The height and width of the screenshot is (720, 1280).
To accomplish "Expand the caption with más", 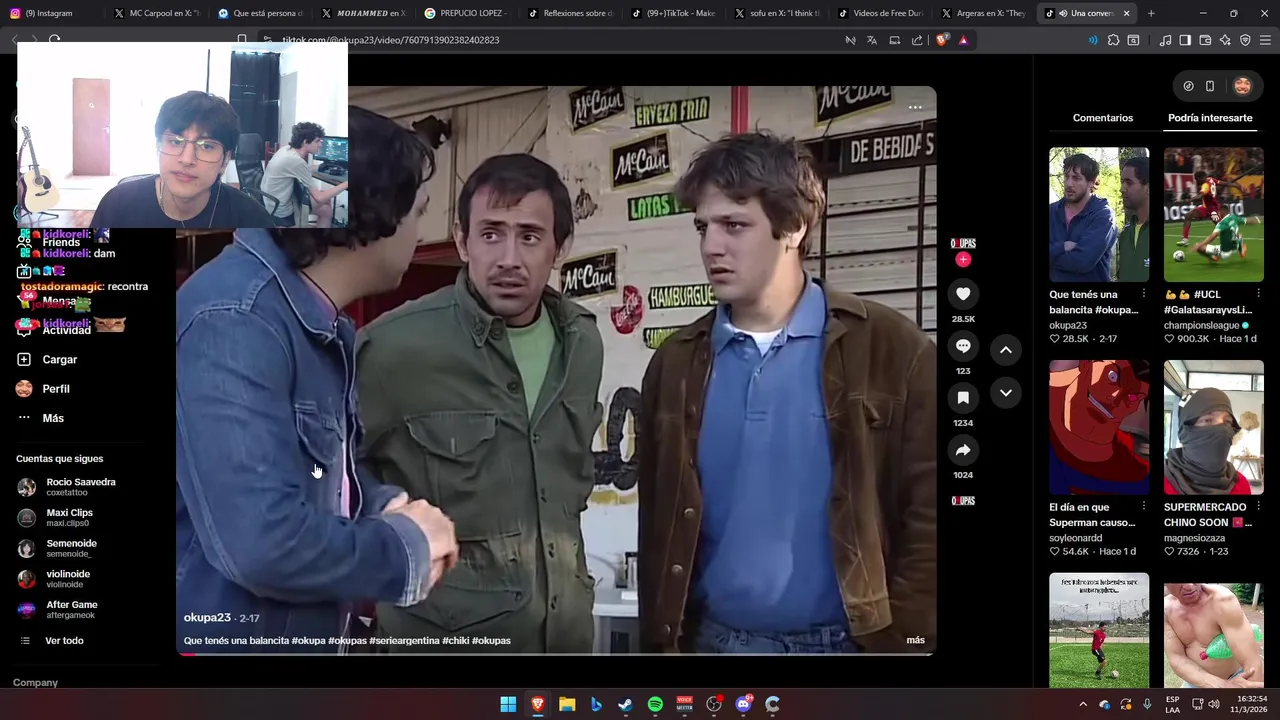I will [915, 640].
